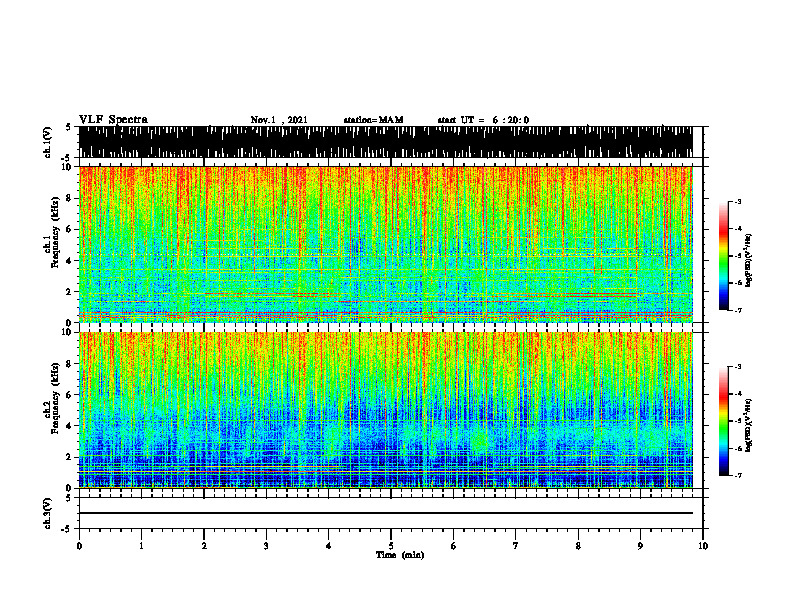Click time axis tick label "8"
The height and width of the screenshot is (612, 792).
(578, 546)
